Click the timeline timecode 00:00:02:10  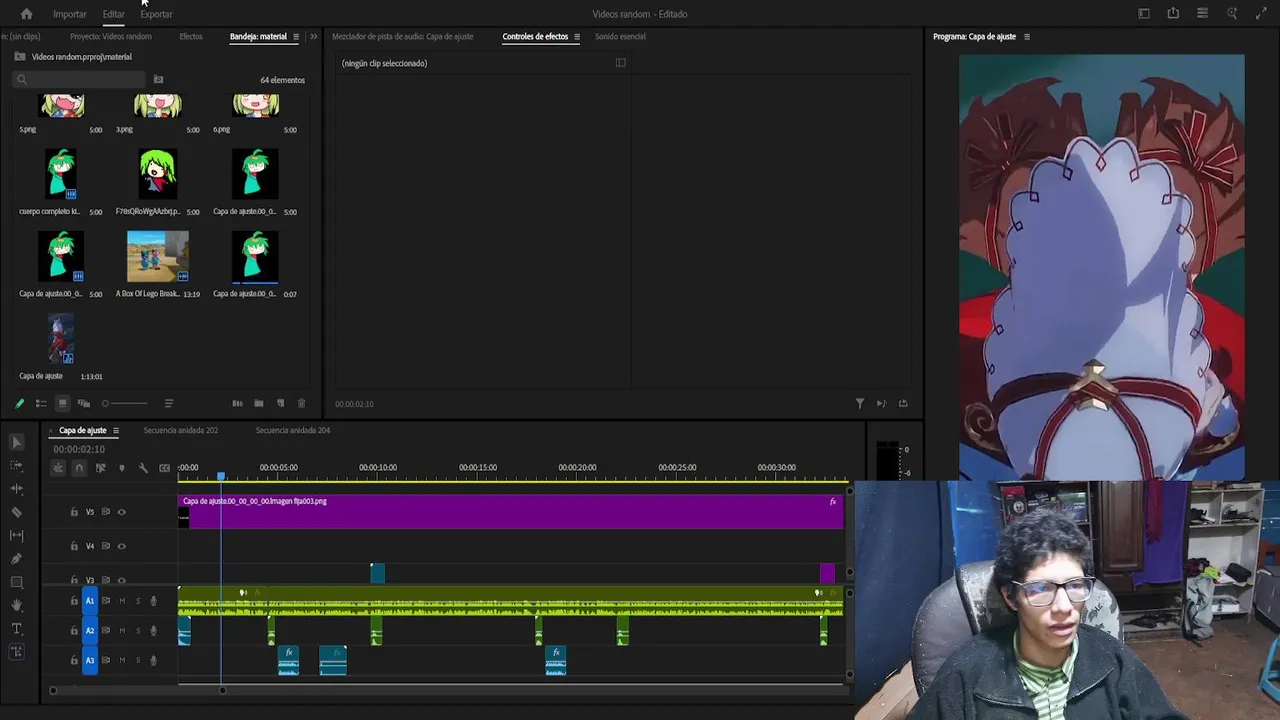pos(79,450)
